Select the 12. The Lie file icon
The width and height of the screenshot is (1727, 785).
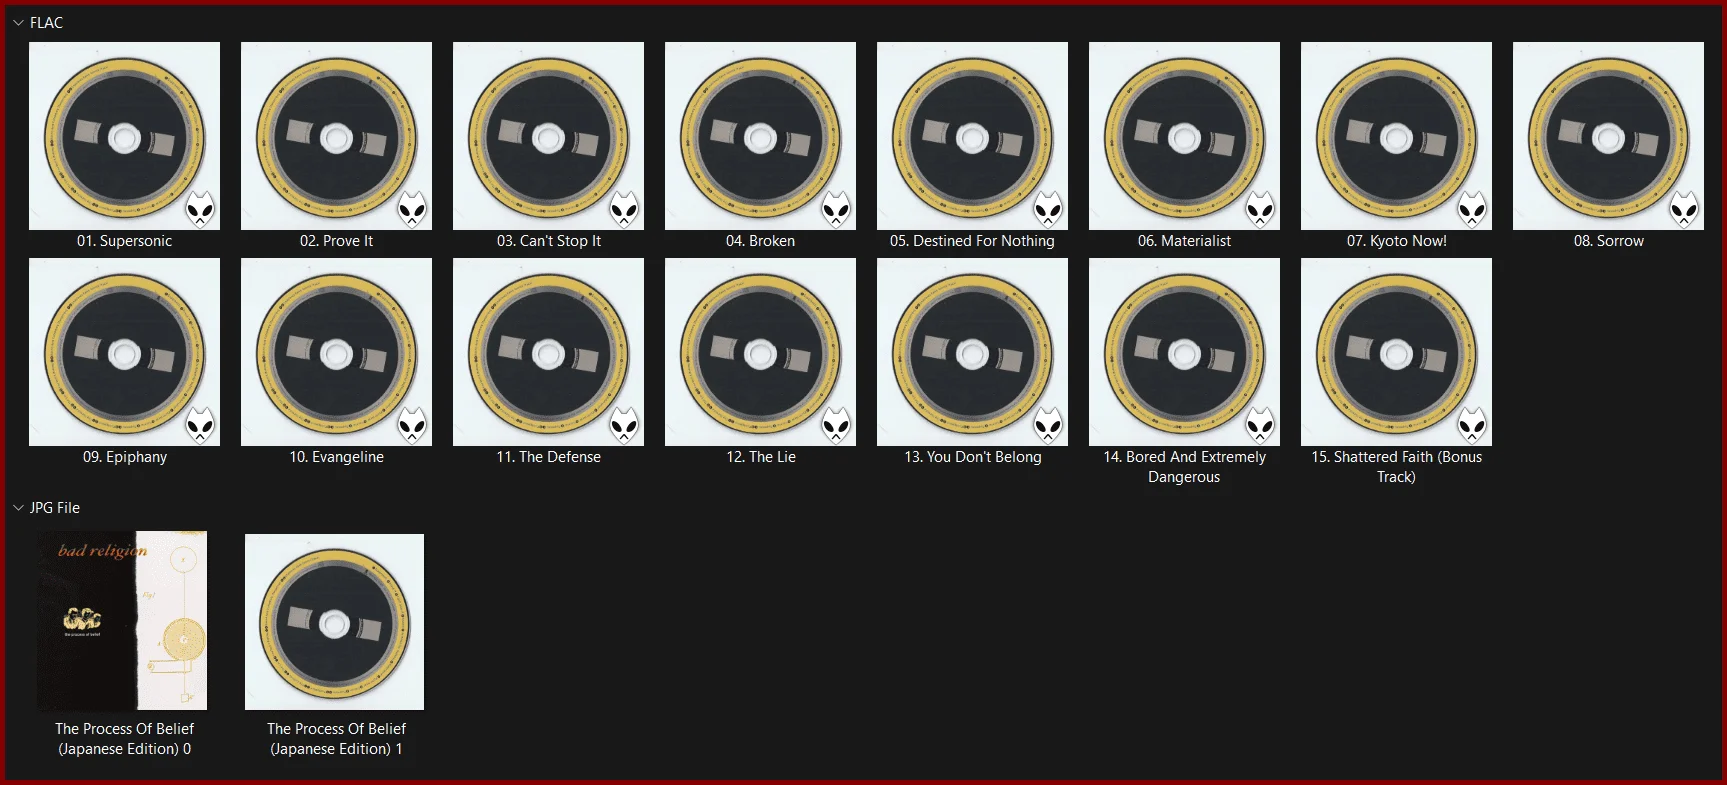(x=760, y=352)
